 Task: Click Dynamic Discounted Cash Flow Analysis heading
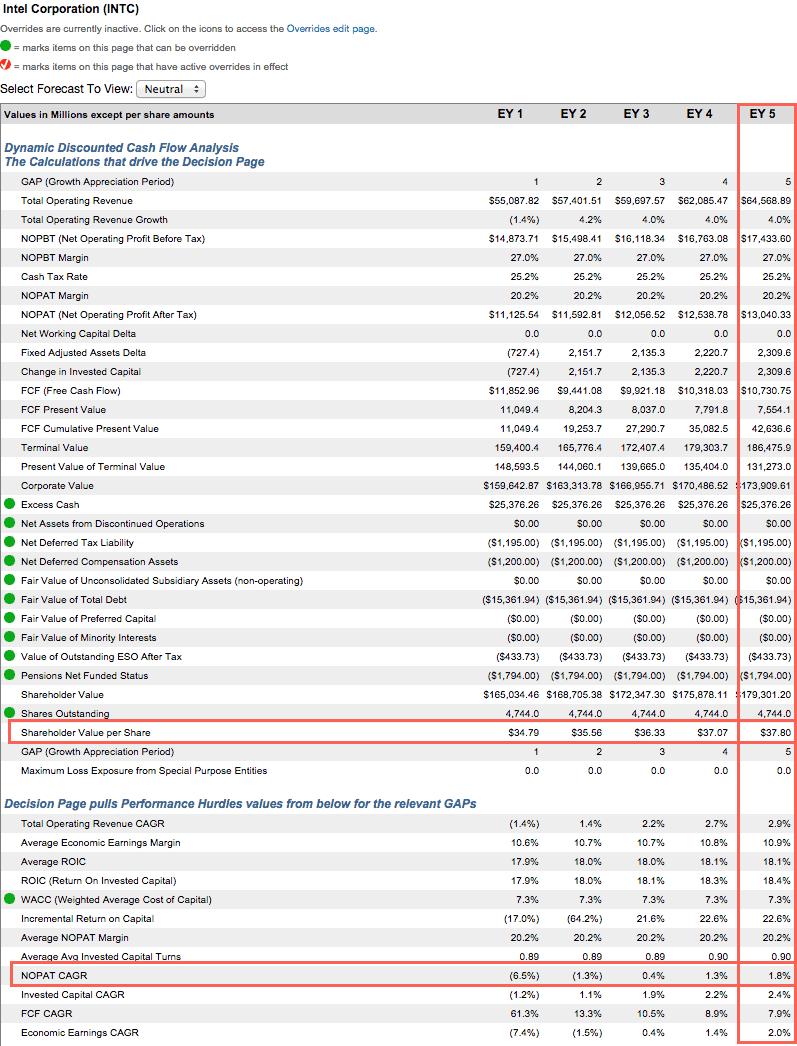tap(121, 147)
